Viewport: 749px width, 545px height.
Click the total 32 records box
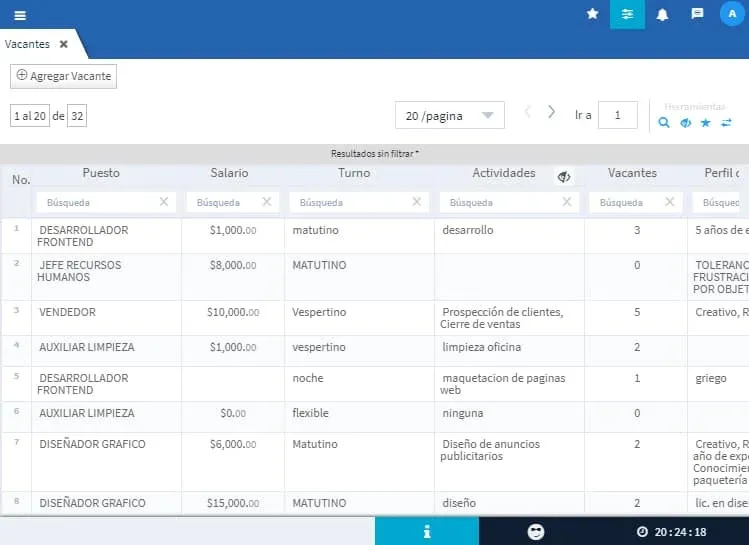[x=77, y=116]
